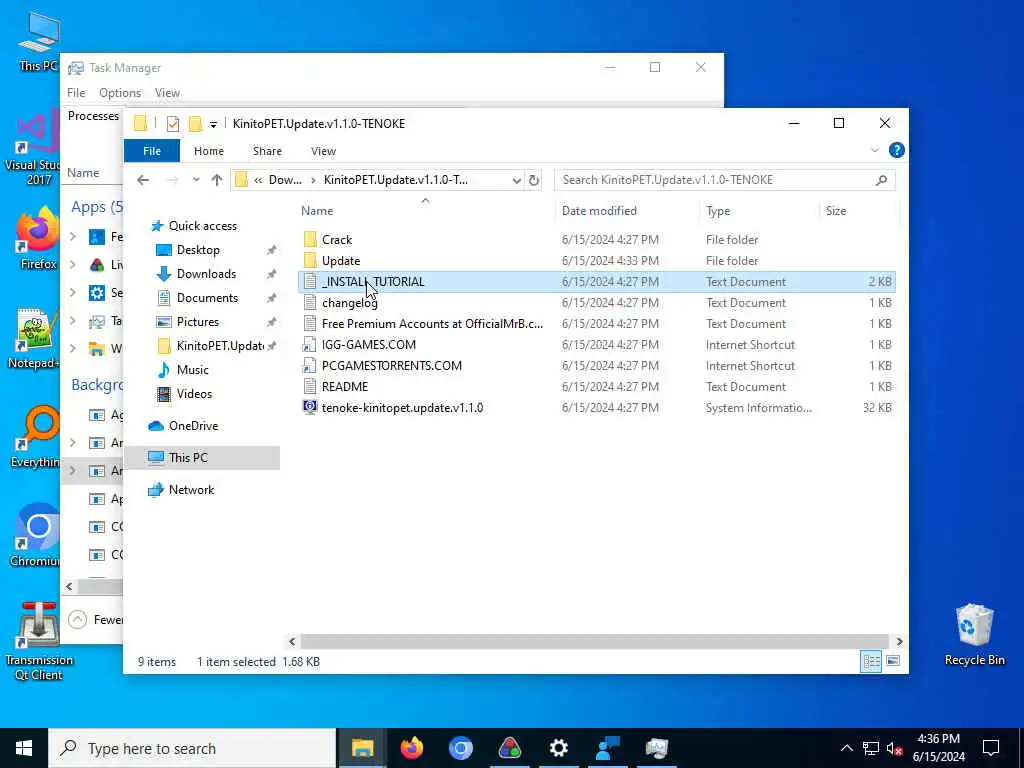Open the Update folder
The image size is (1024, 768).
340,261
